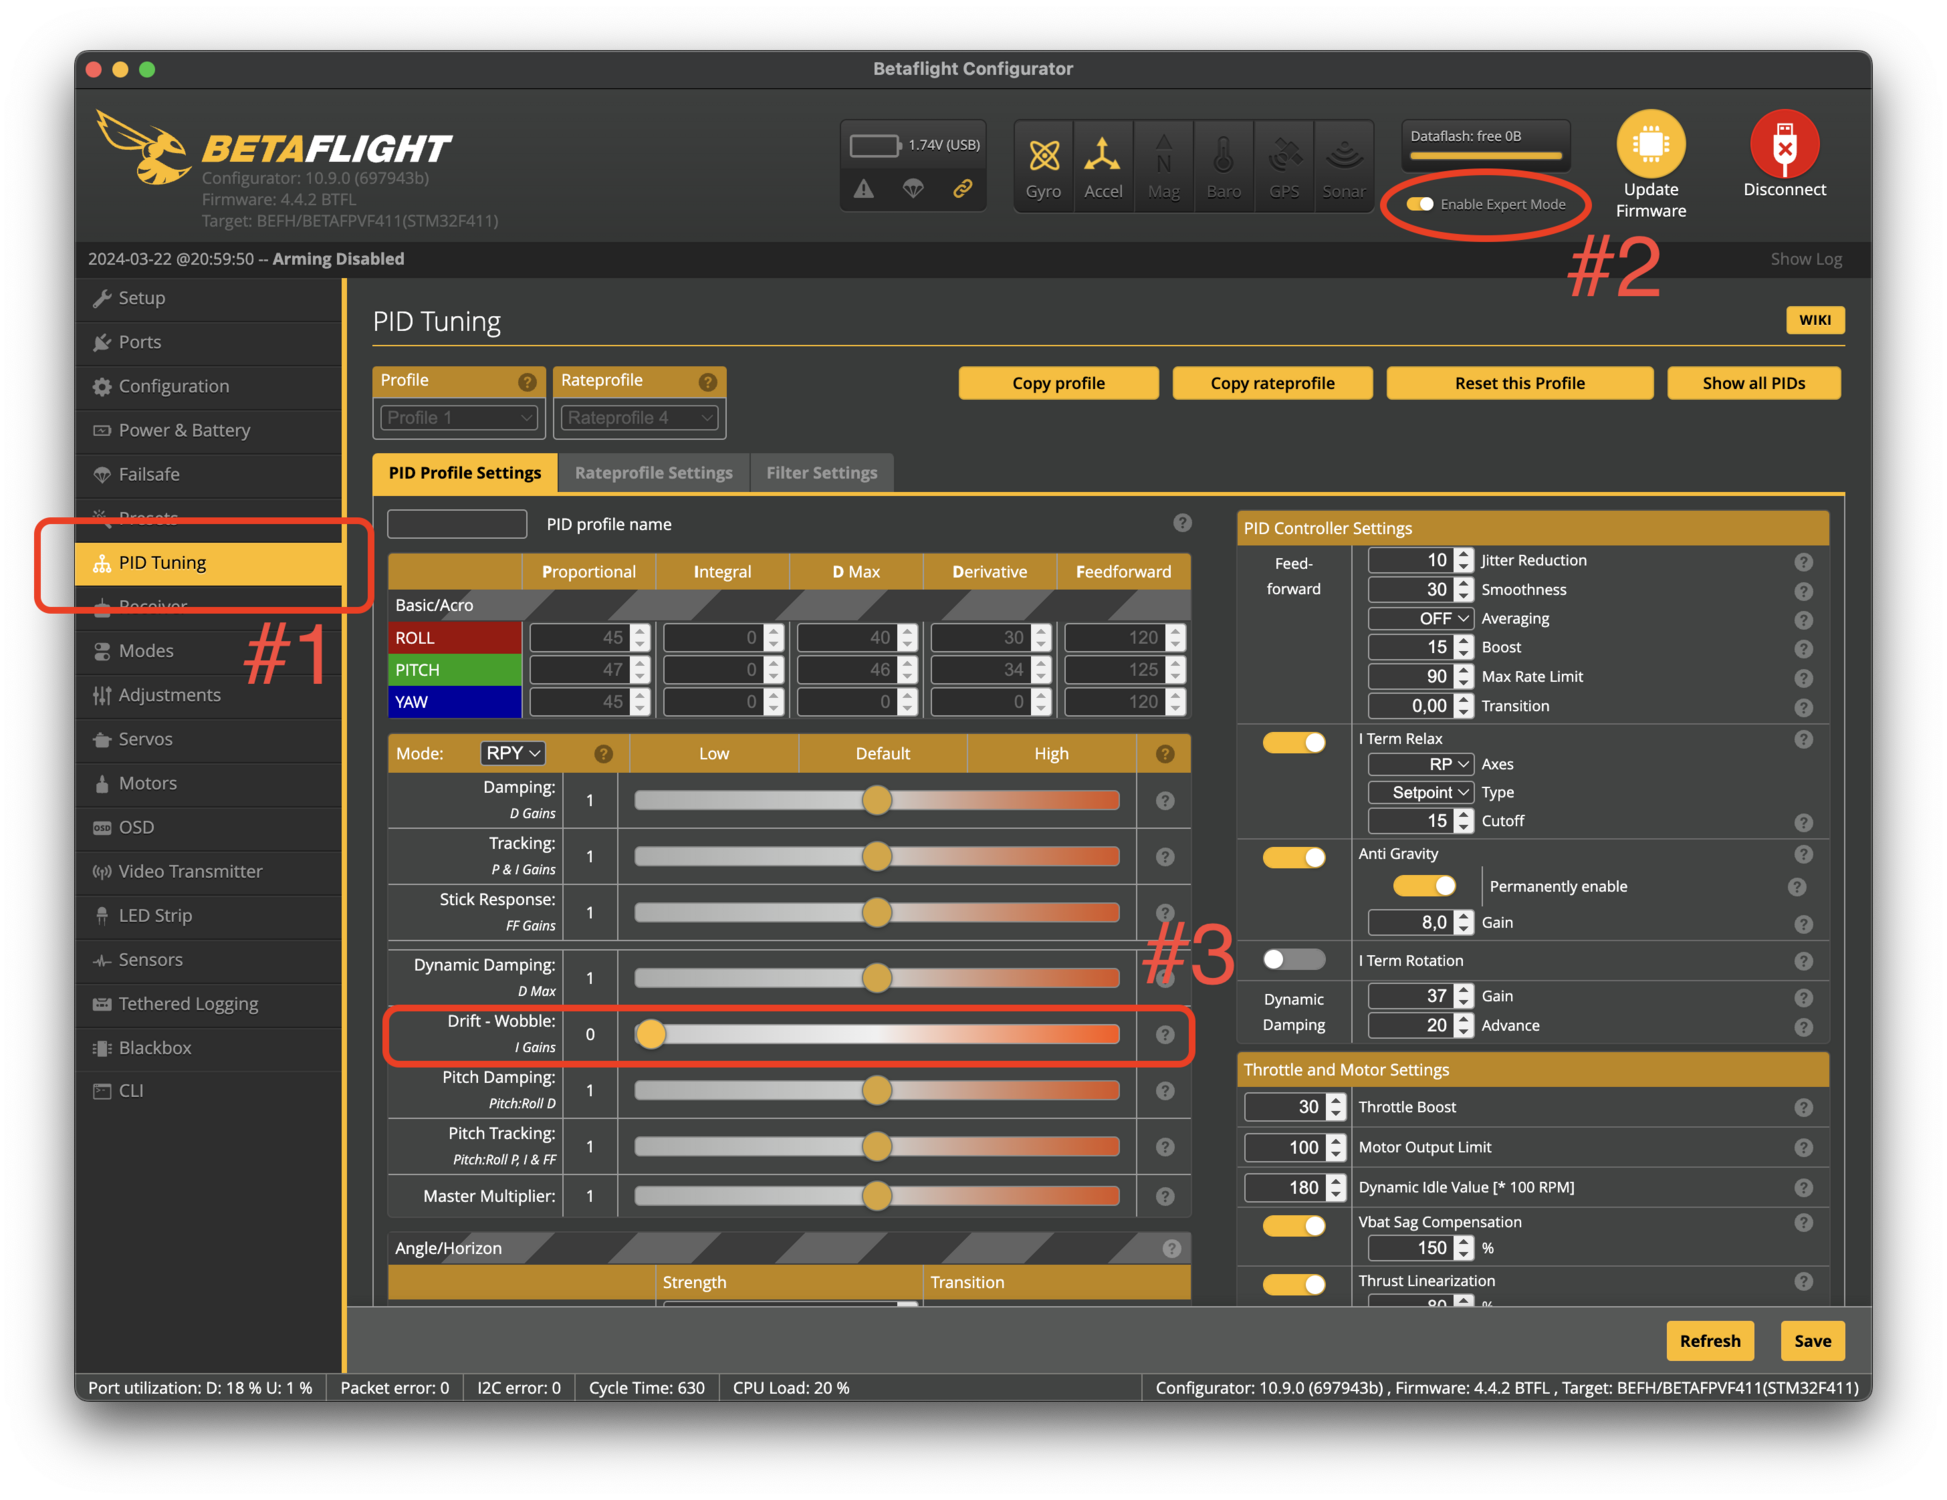Click the PID profile name field
Viewport: 1947px width, 1500px height.
457,524
